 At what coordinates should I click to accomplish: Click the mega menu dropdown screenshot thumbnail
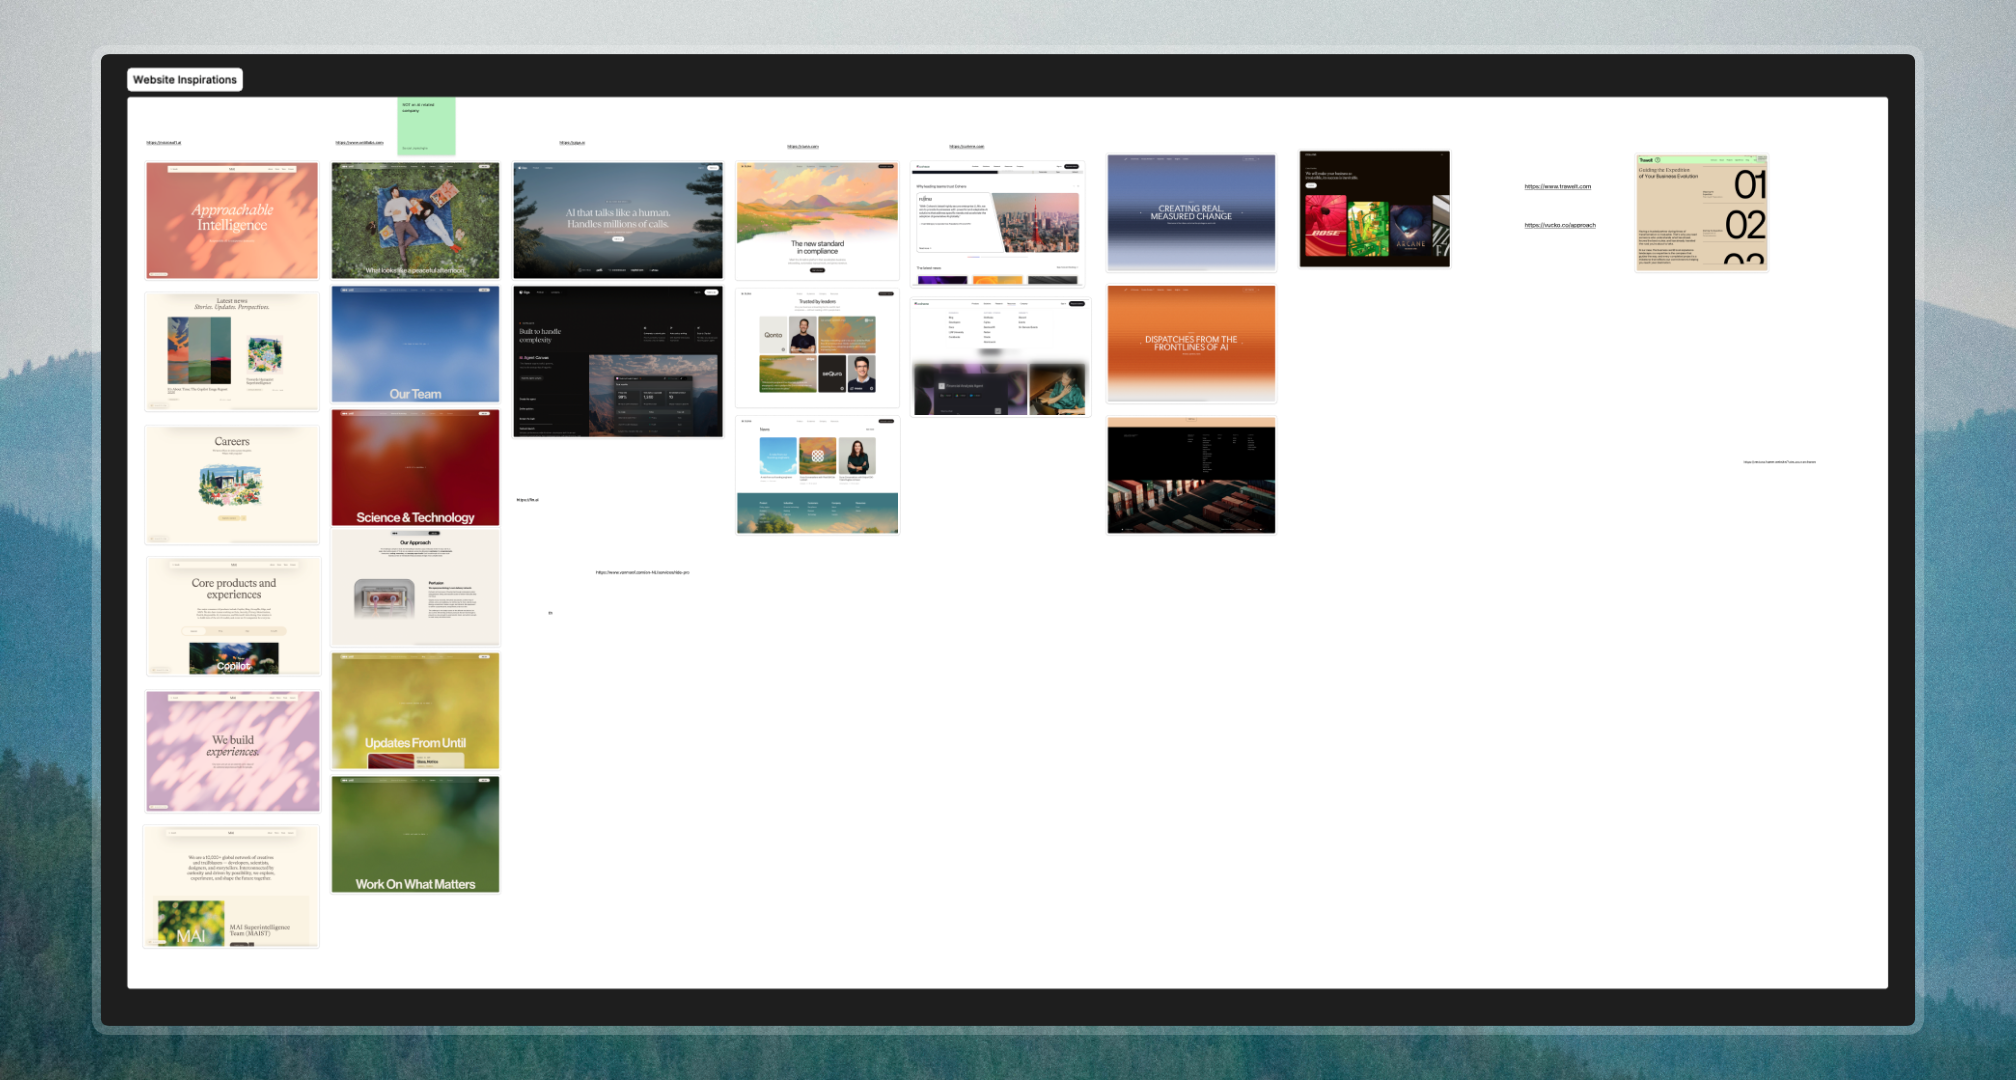click(1000, 357)
